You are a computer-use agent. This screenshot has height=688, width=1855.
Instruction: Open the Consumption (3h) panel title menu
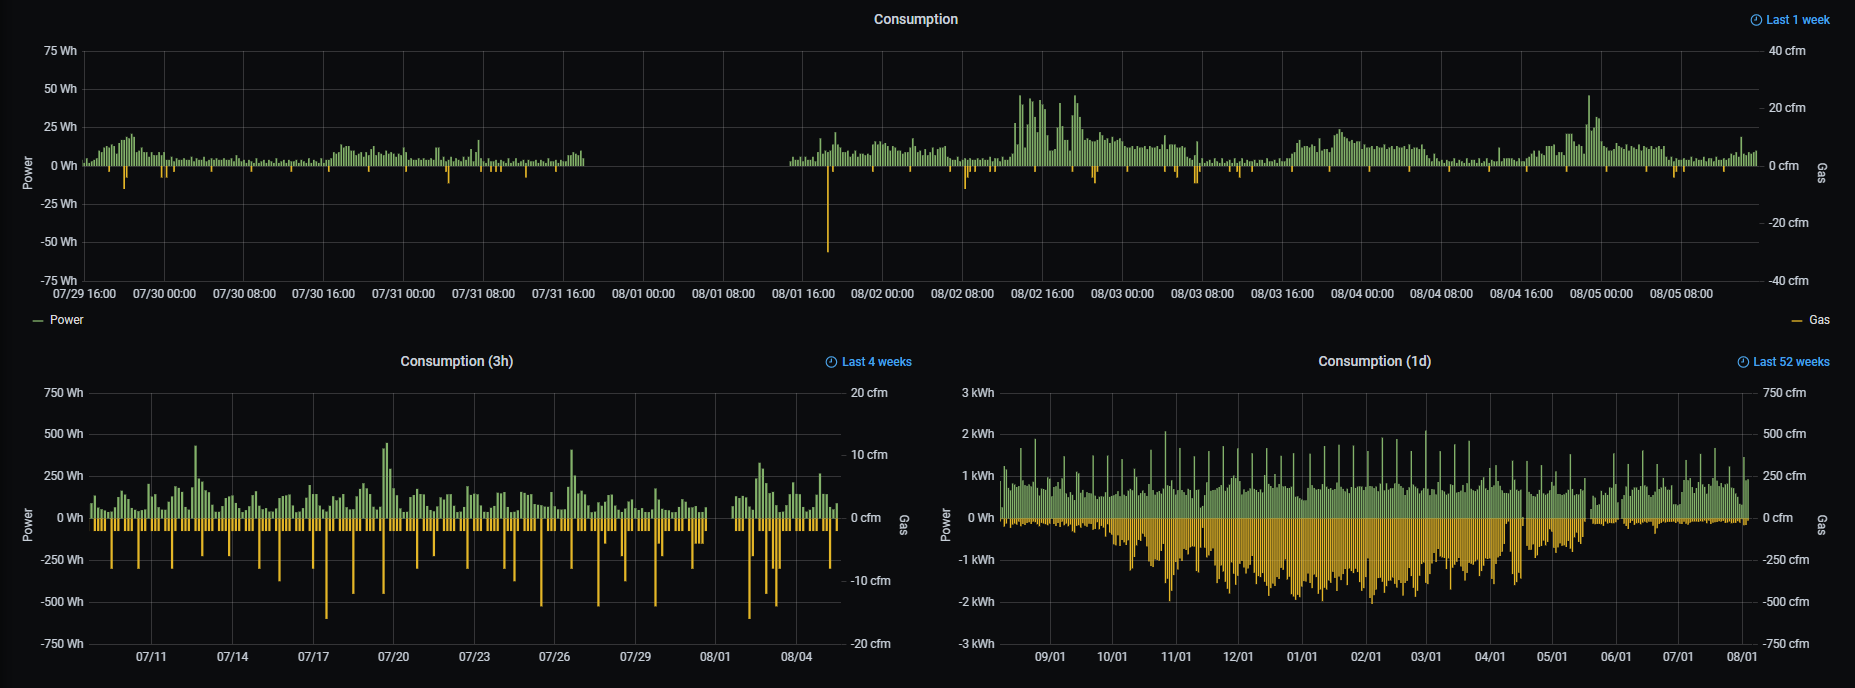[457, 361]
